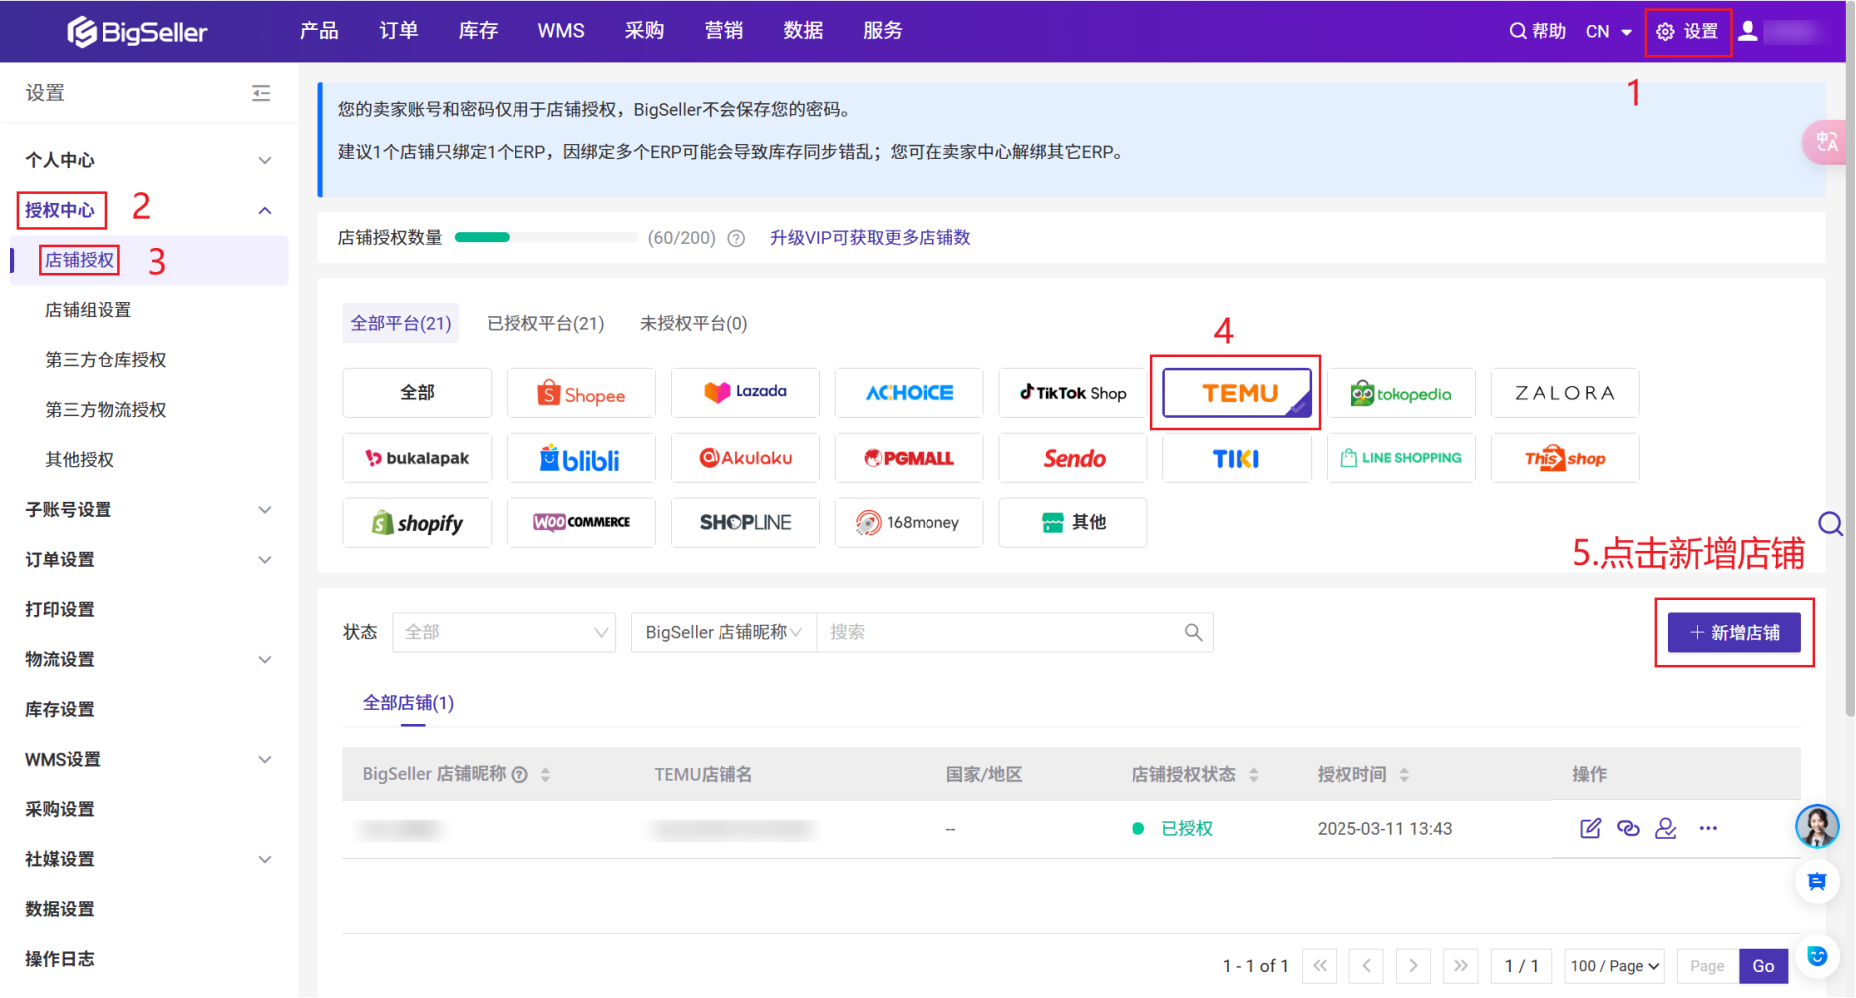1856x998 pixels.
Task: Open the three-dot more actions menu
Action: (x=1708, y=828)
